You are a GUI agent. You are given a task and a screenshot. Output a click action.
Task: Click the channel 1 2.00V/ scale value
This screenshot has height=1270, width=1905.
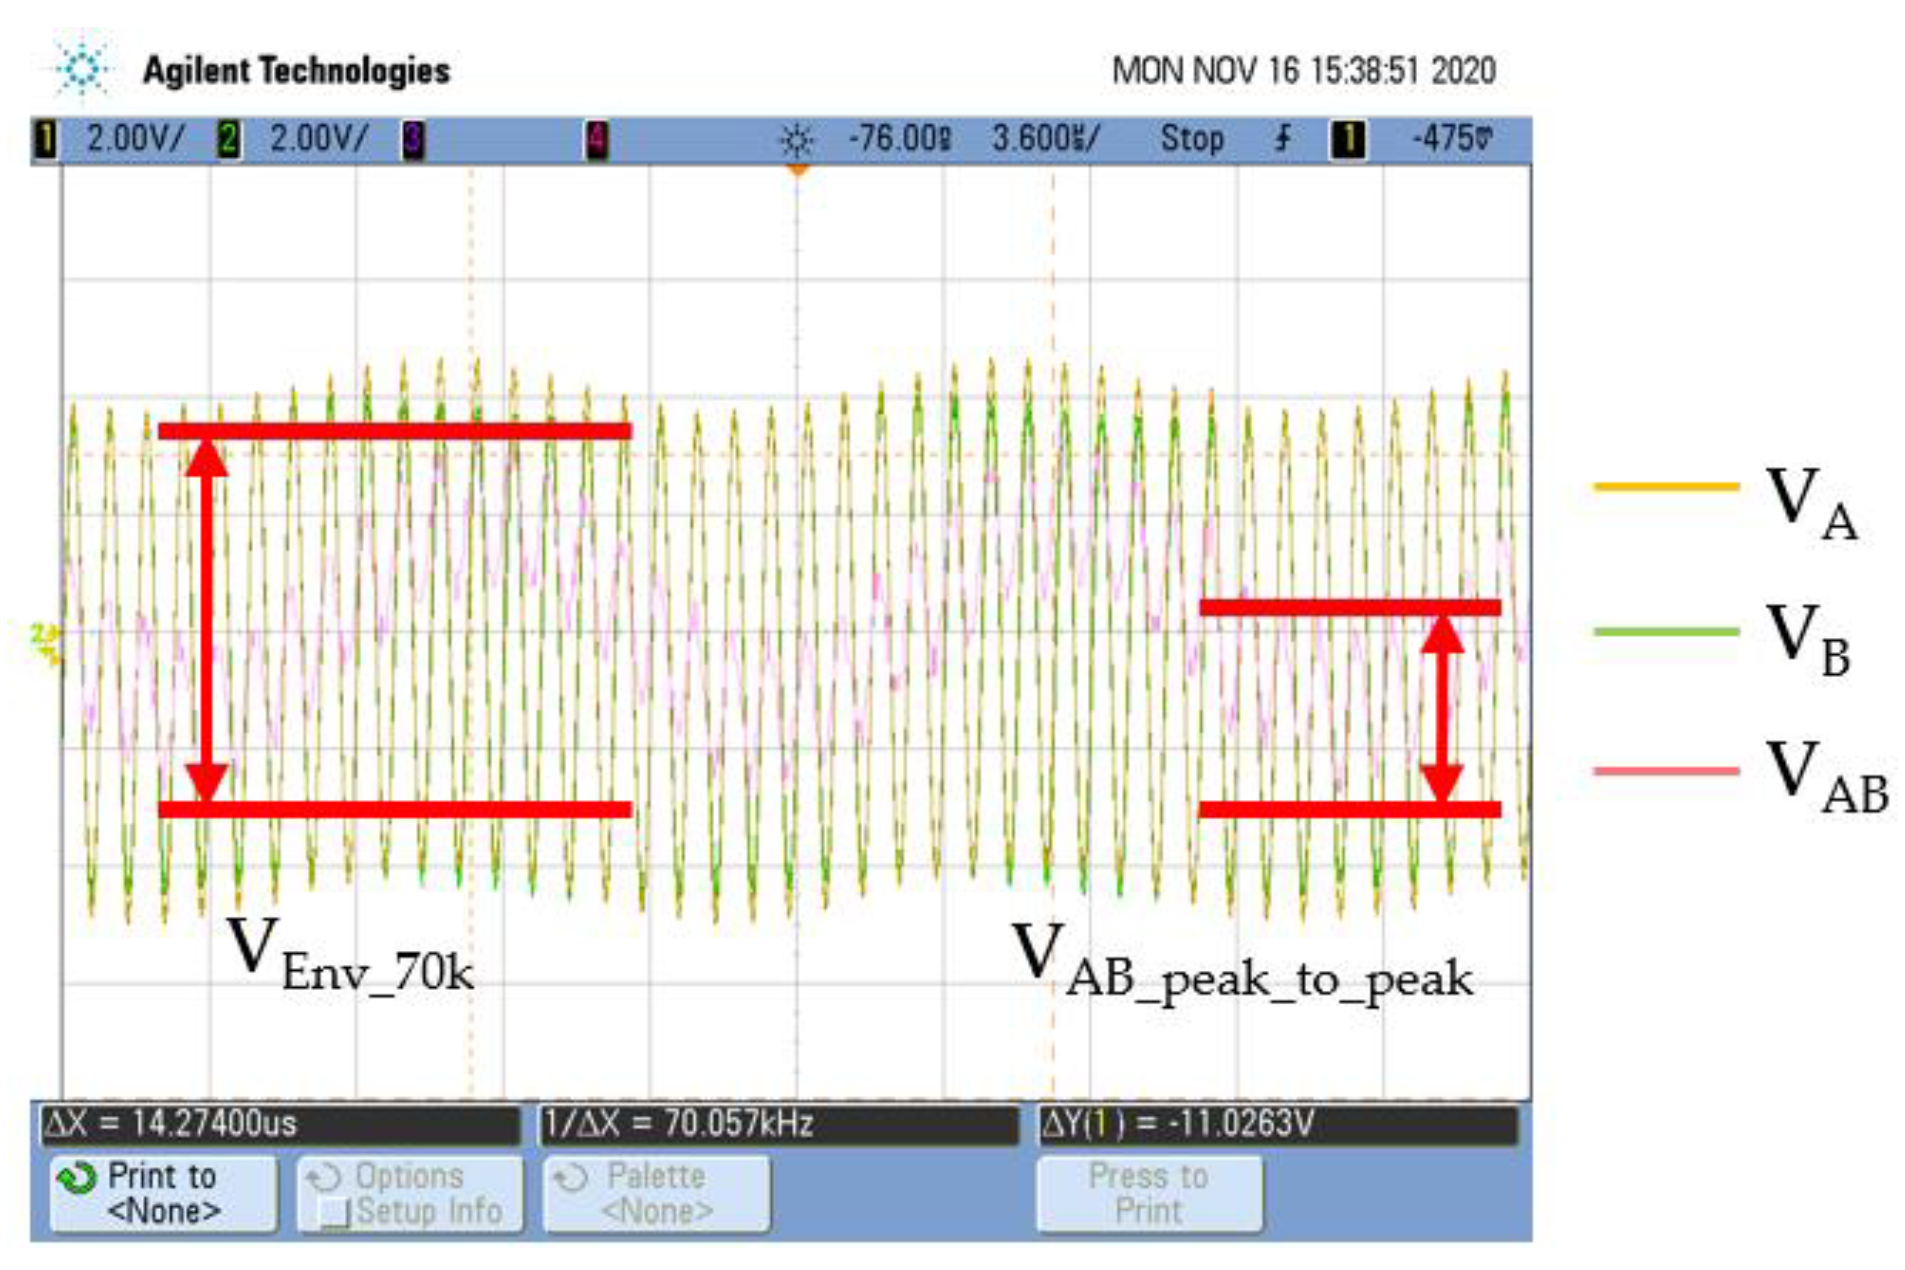pyautogui.click(x=135, y=138)
